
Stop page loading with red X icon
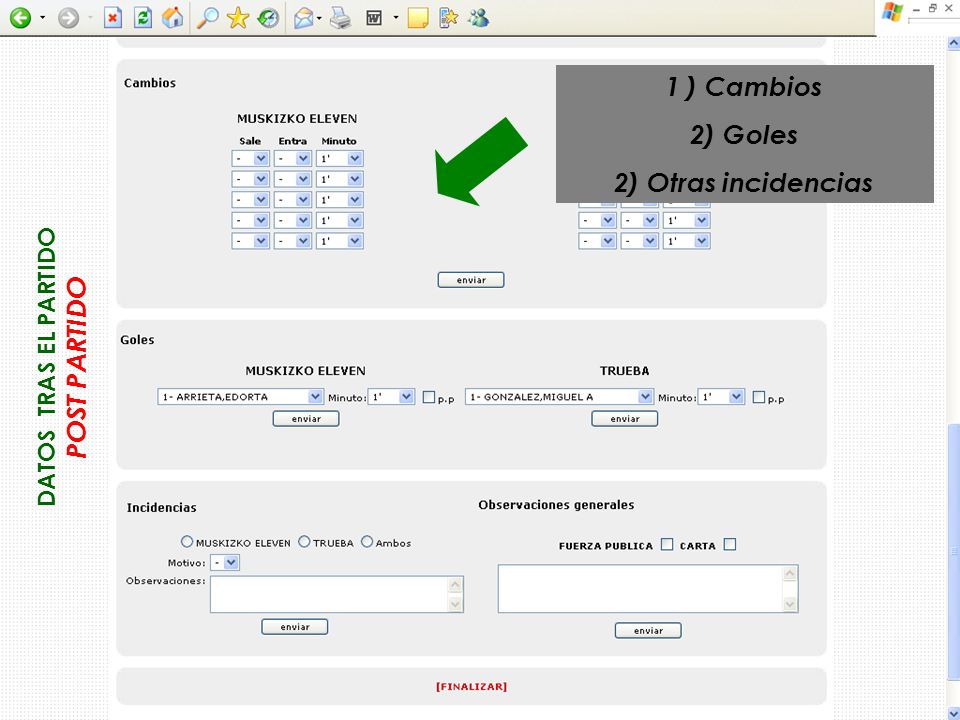113,18
